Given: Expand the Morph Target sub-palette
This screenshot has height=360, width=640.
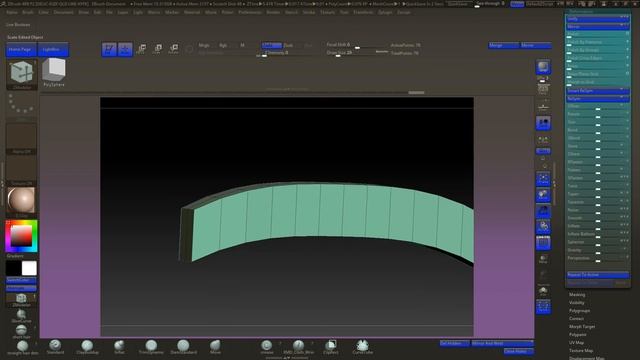Looking at the screenshot, I should (582, 327).
